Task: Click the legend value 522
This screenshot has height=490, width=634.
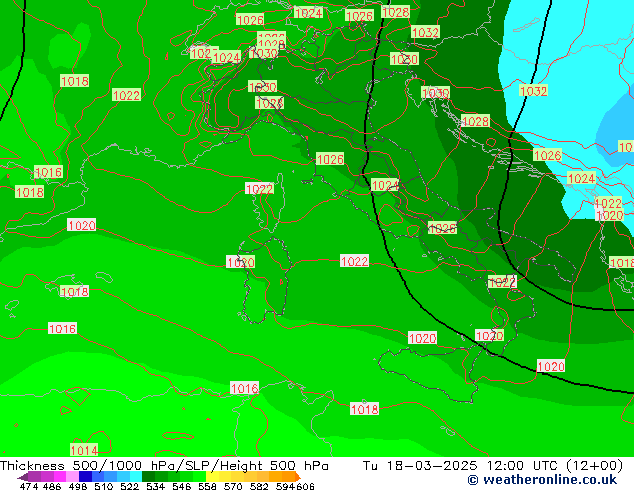Action: point(130,486)
